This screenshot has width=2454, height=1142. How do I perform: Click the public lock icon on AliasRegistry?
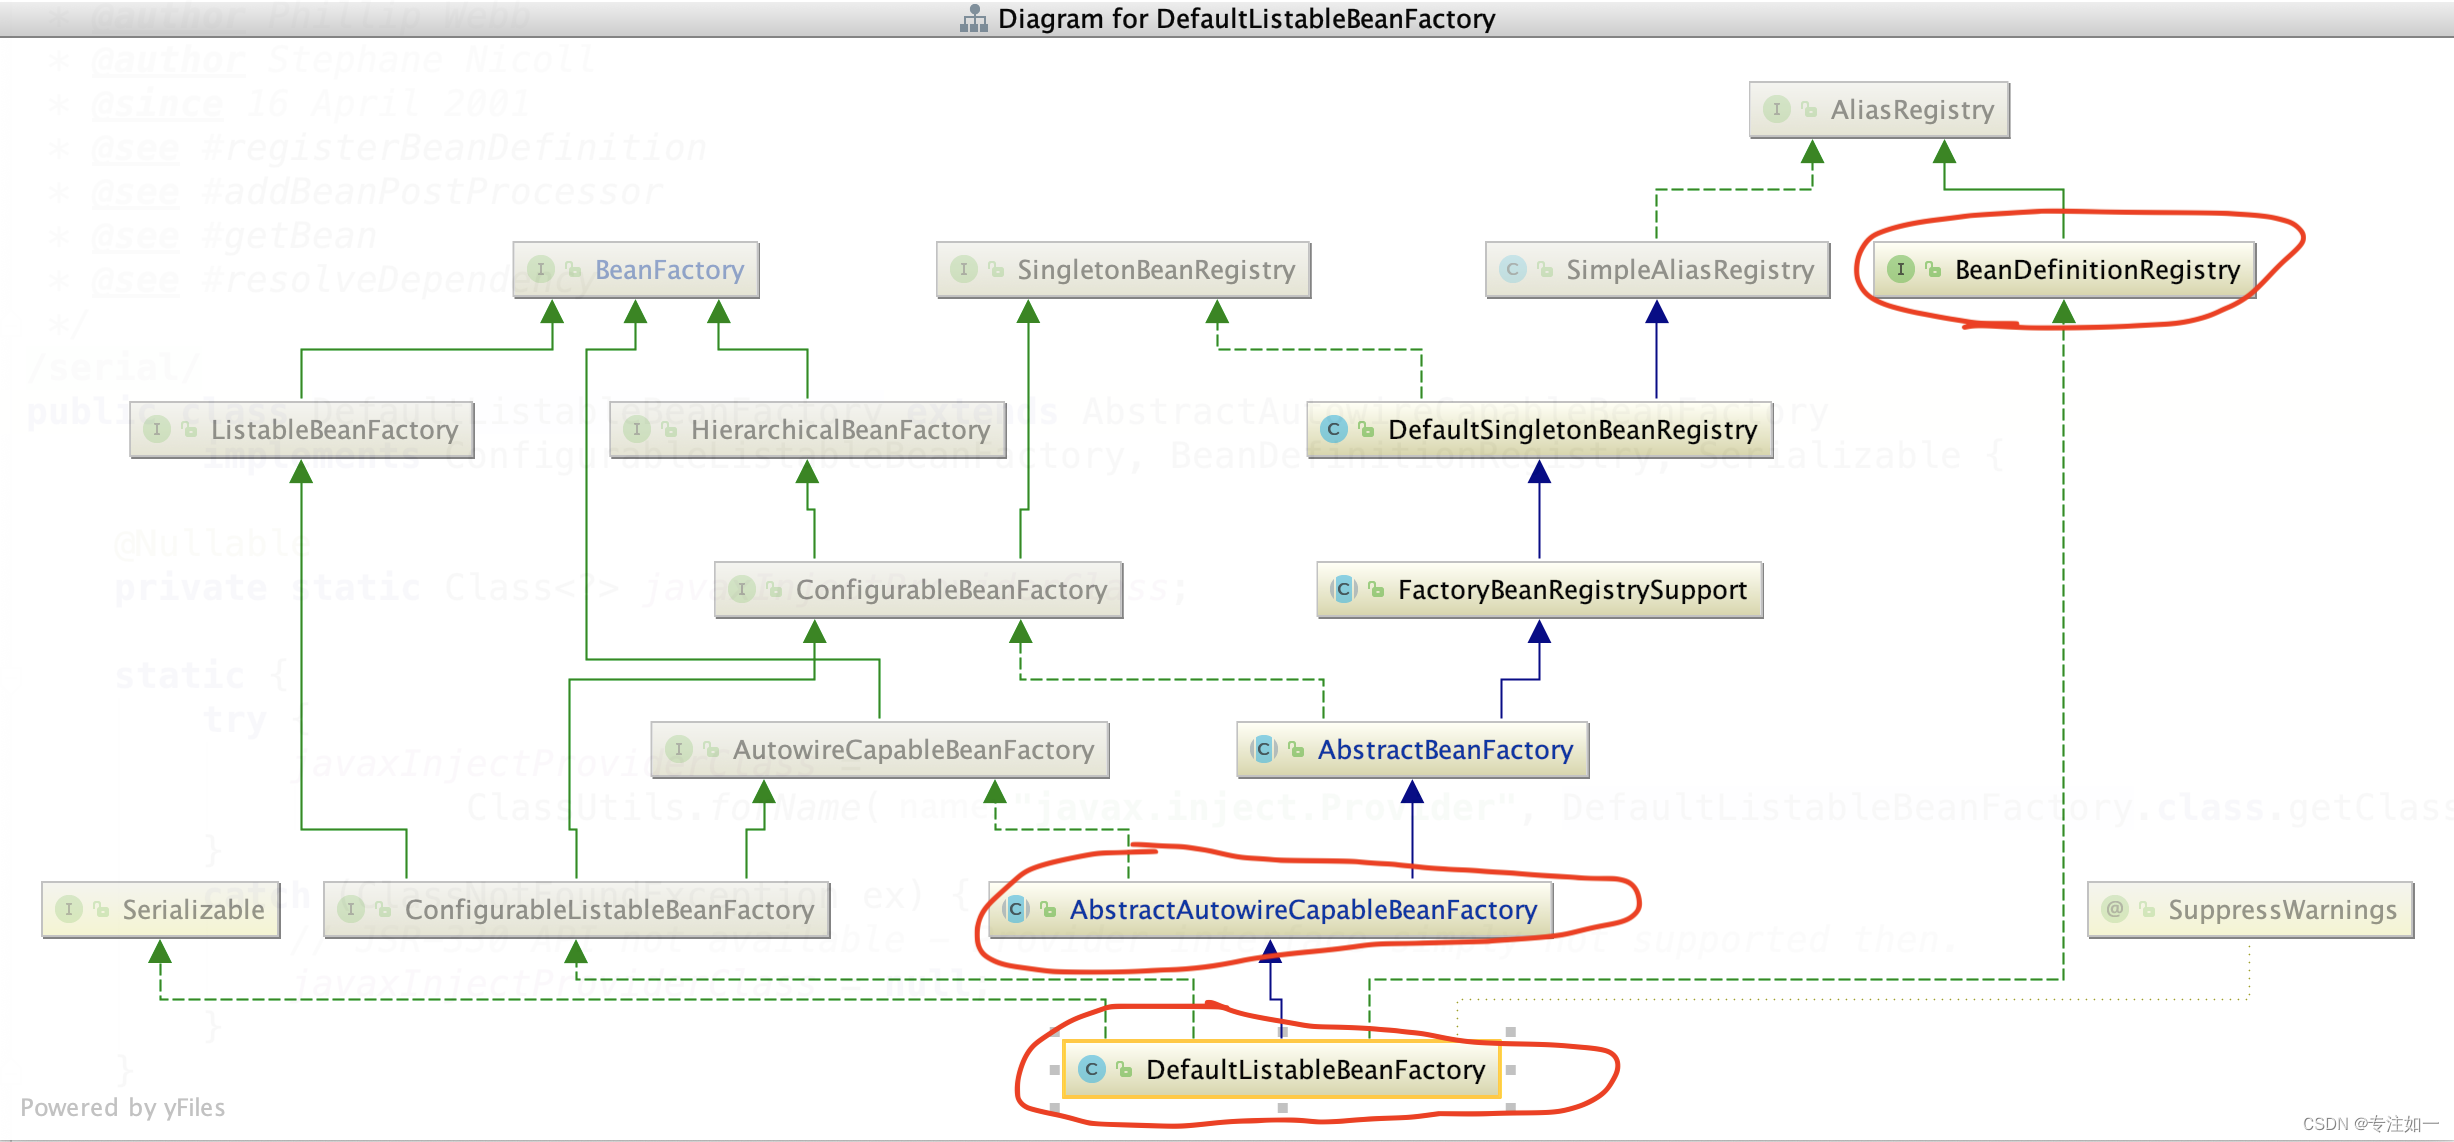[1809, 110]
